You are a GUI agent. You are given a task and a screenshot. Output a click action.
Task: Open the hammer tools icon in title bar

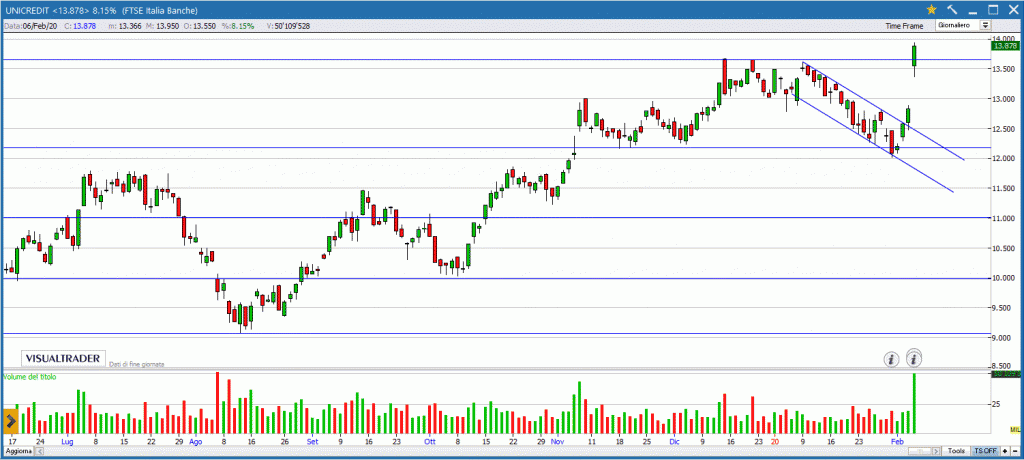pos(952,10)
